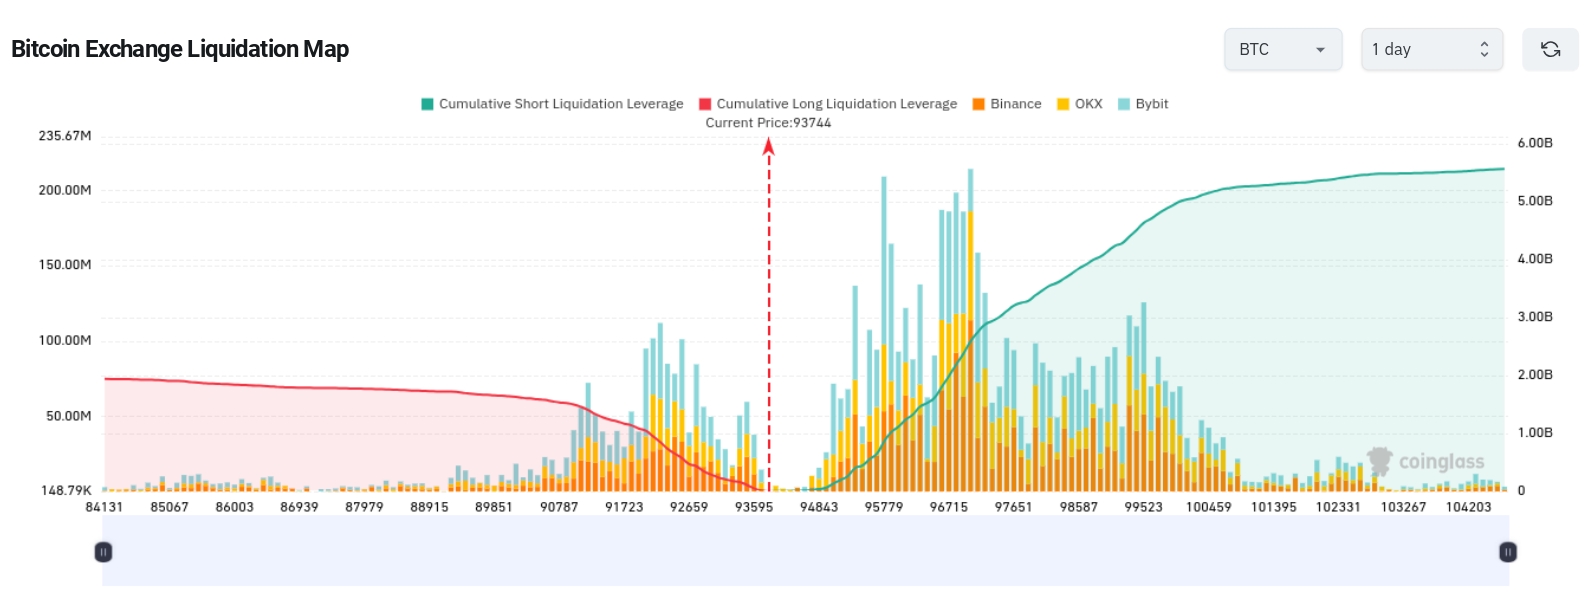This screenshot has height=610, width=1590.
Task: Click the yellow OKX legend swatch
Action: click(1063, 104)
